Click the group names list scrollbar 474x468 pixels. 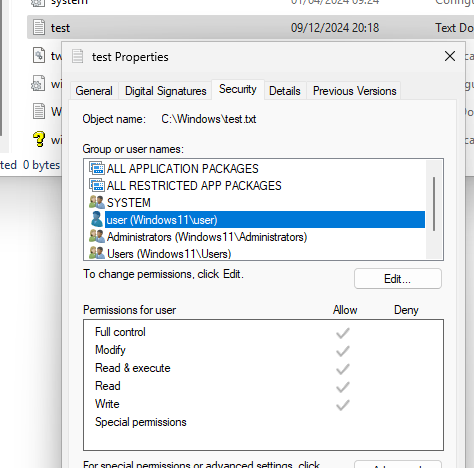coord(434,204)
